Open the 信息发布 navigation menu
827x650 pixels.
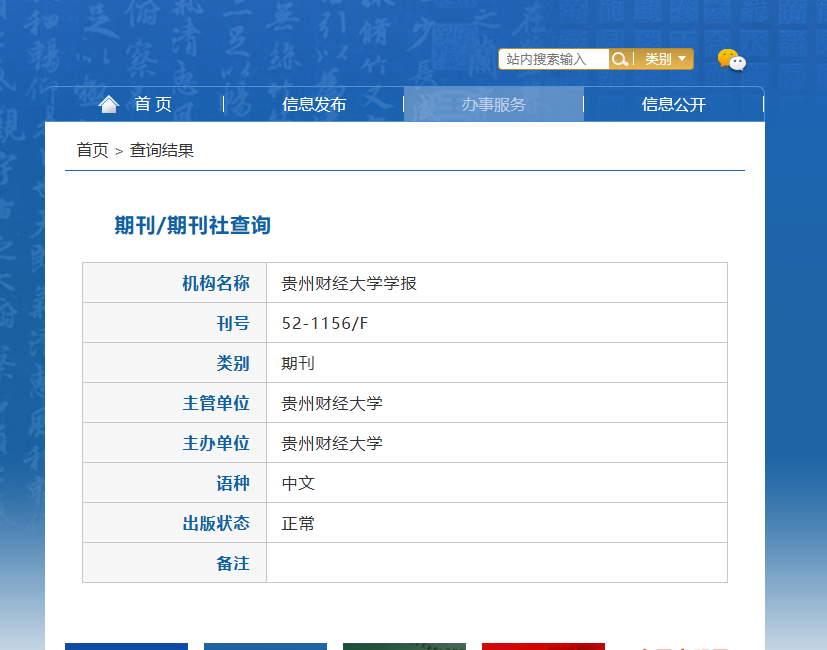(314, 104)
